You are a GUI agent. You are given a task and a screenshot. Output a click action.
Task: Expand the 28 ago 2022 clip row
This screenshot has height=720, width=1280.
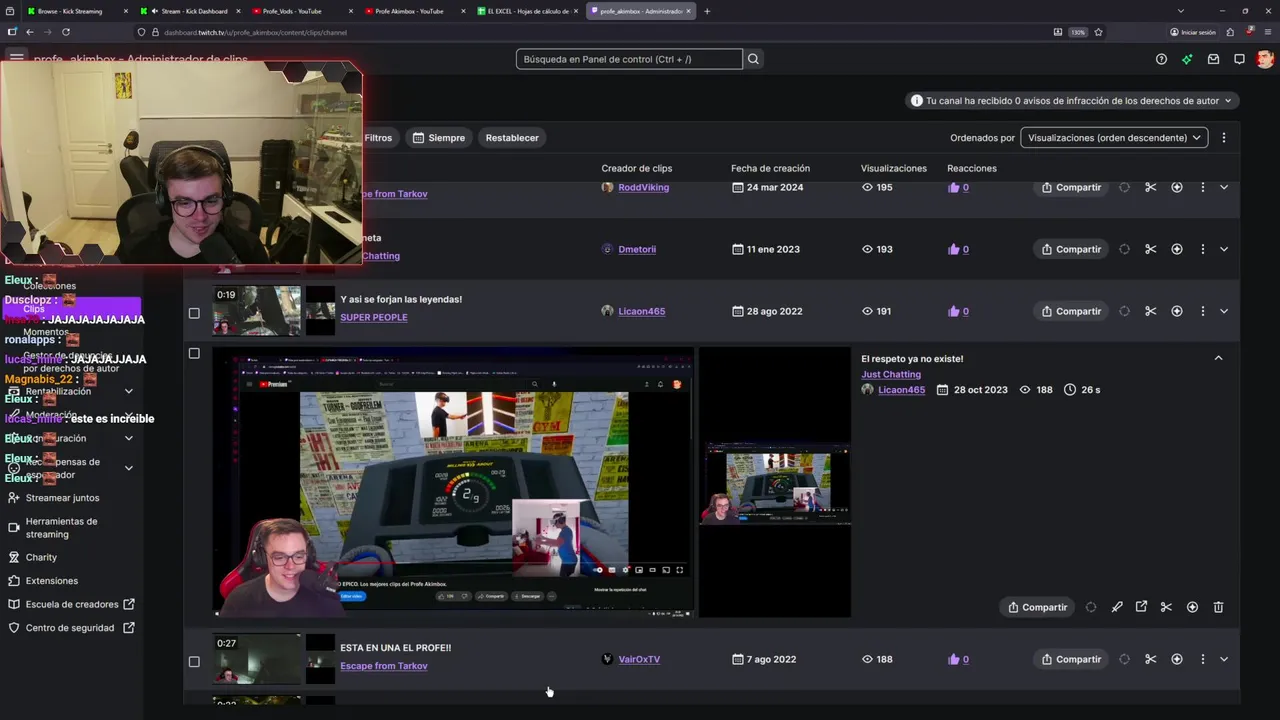click(1224, 311)
